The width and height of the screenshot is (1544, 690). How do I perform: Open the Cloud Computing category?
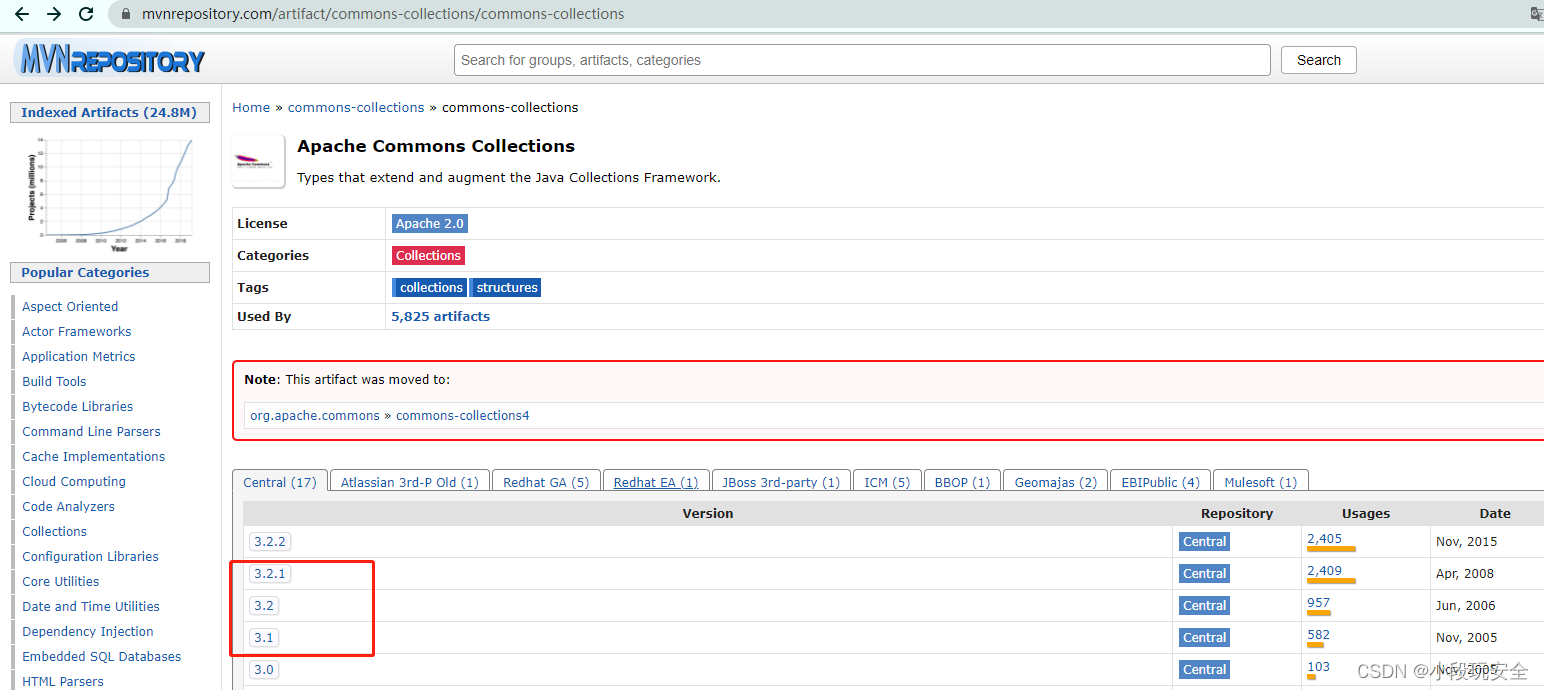coord(74,481)
